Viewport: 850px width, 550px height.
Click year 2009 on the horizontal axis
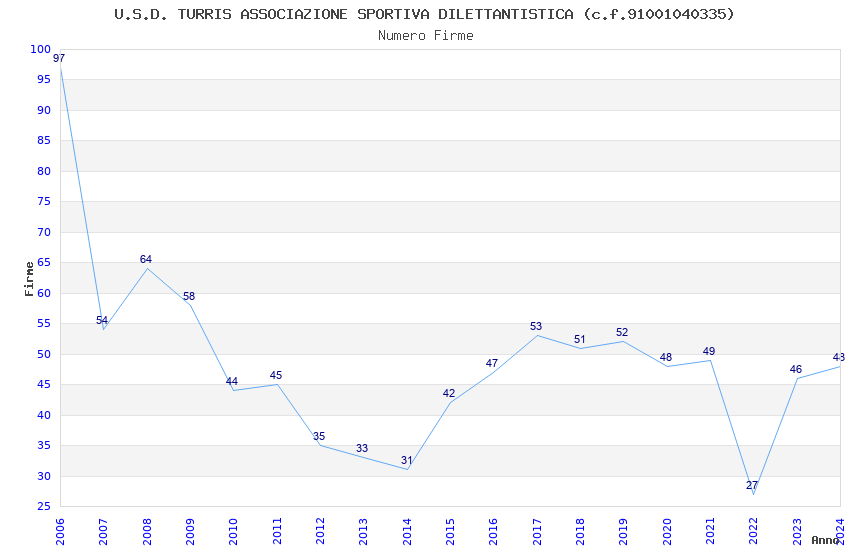[x=190, y=531]
